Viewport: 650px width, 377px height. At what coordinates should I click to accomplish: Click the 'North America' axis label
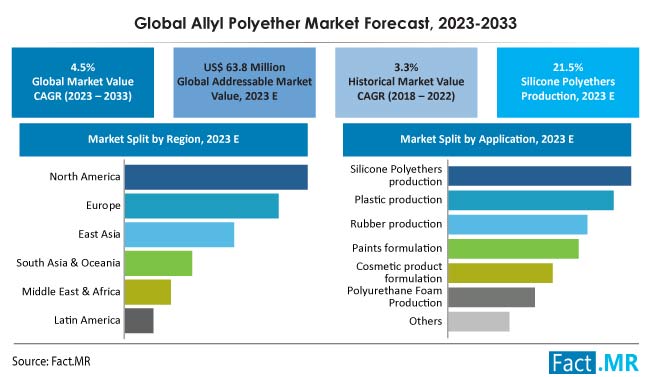click(x=85, y=177)
